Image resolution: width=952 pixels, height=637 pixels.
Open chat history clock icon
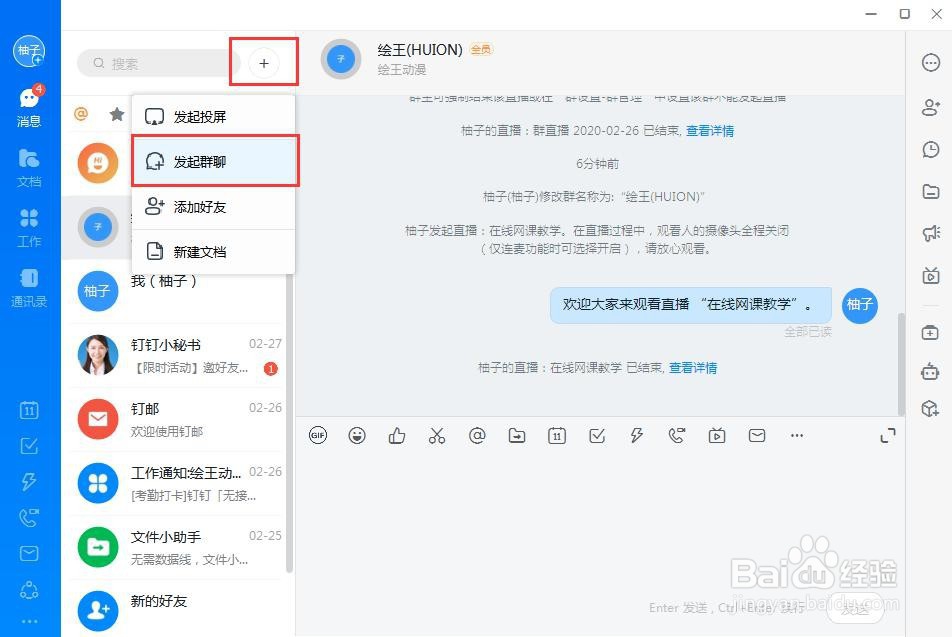[931, 149]
